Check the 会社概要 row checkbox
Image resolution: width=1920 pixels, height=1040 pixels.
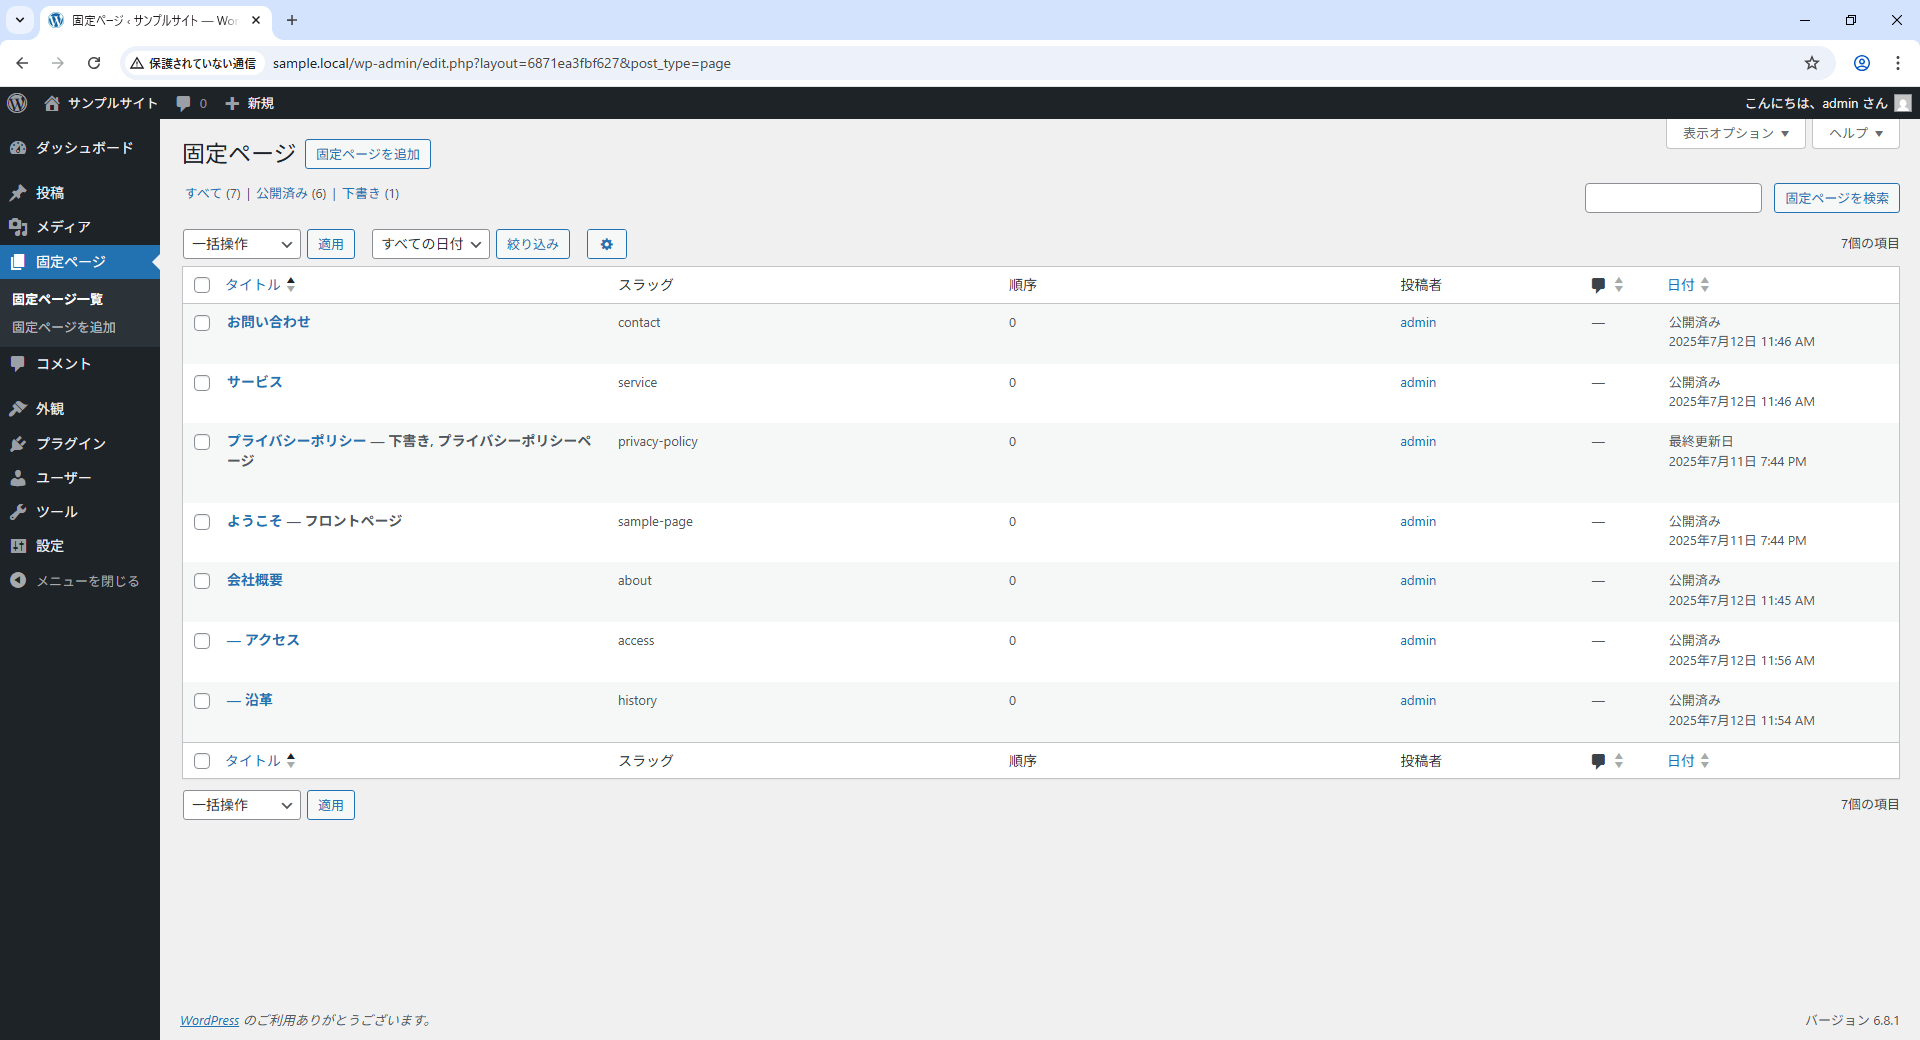click(x=202, y=581)
